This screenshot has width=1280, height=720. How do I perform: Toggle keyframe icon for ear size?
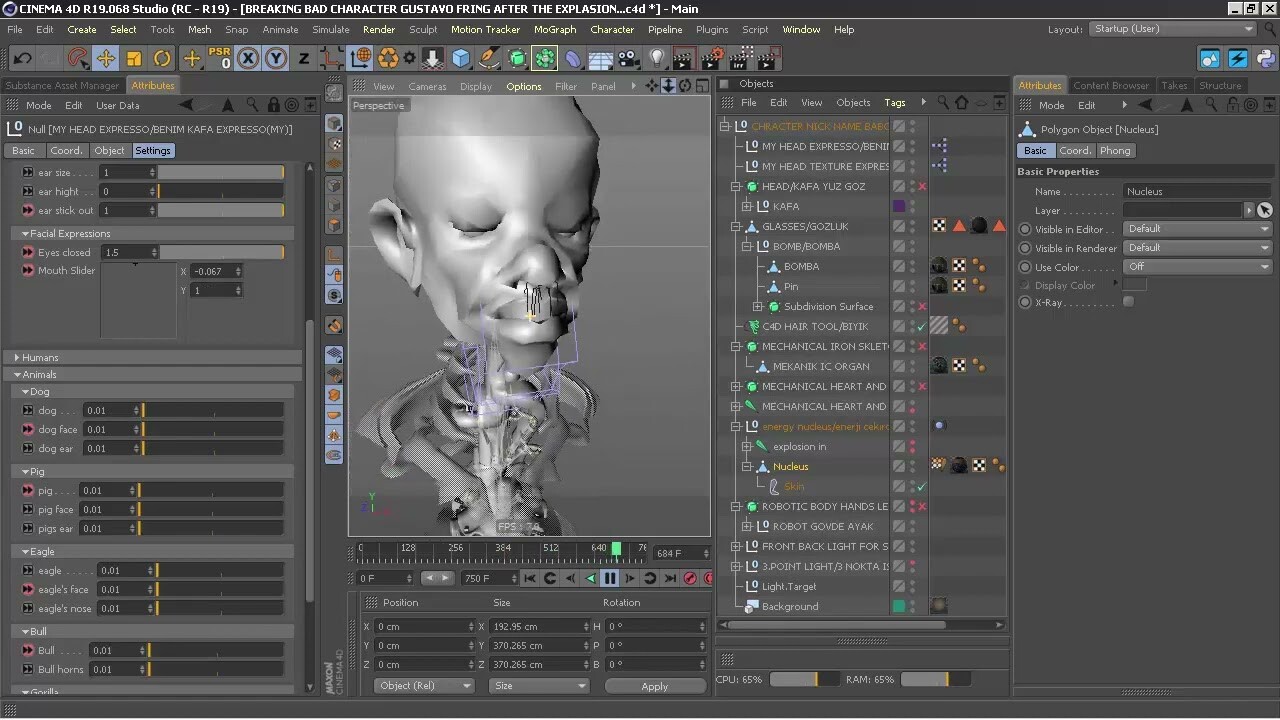[x=28, y=173]
